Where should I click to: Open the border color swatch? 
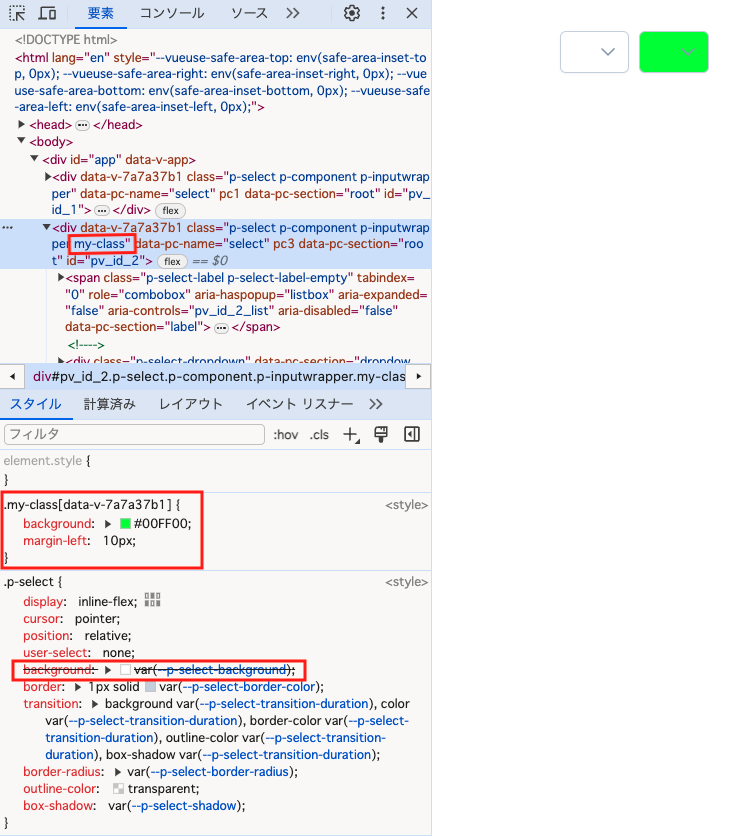pos(150,687)
